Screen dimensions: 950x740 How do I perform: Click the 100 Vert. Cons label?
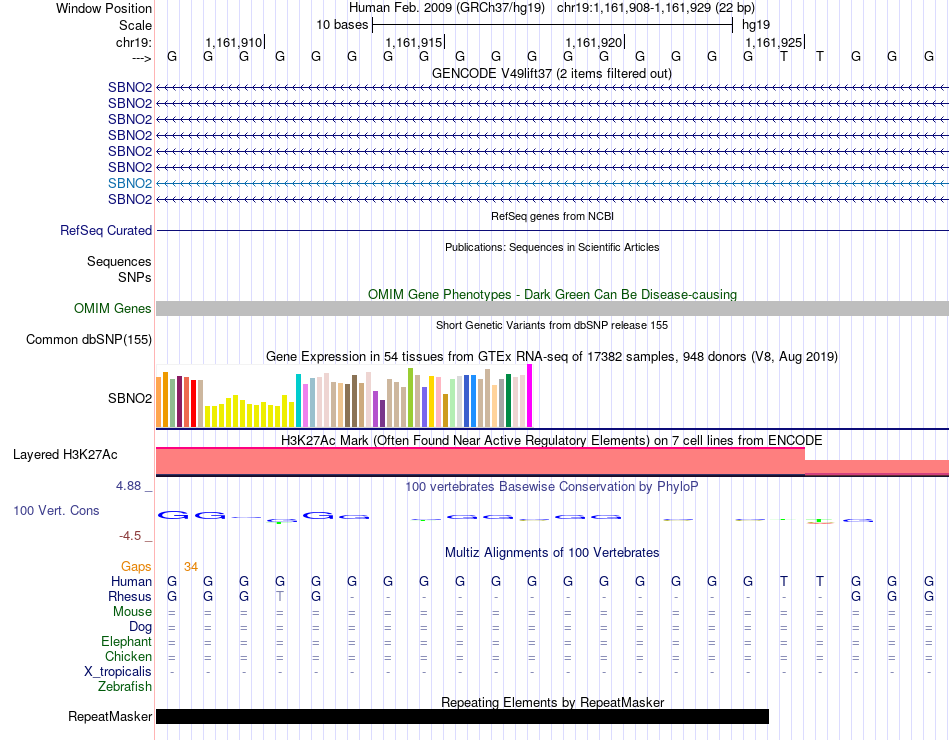coord(56,510)
